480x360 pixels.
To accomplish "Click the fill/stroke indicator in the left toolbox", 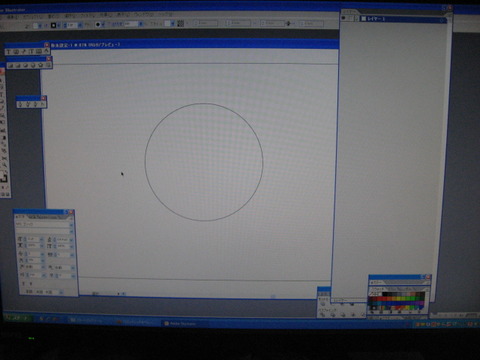I will pyautogui.click(x=4, y=177).
